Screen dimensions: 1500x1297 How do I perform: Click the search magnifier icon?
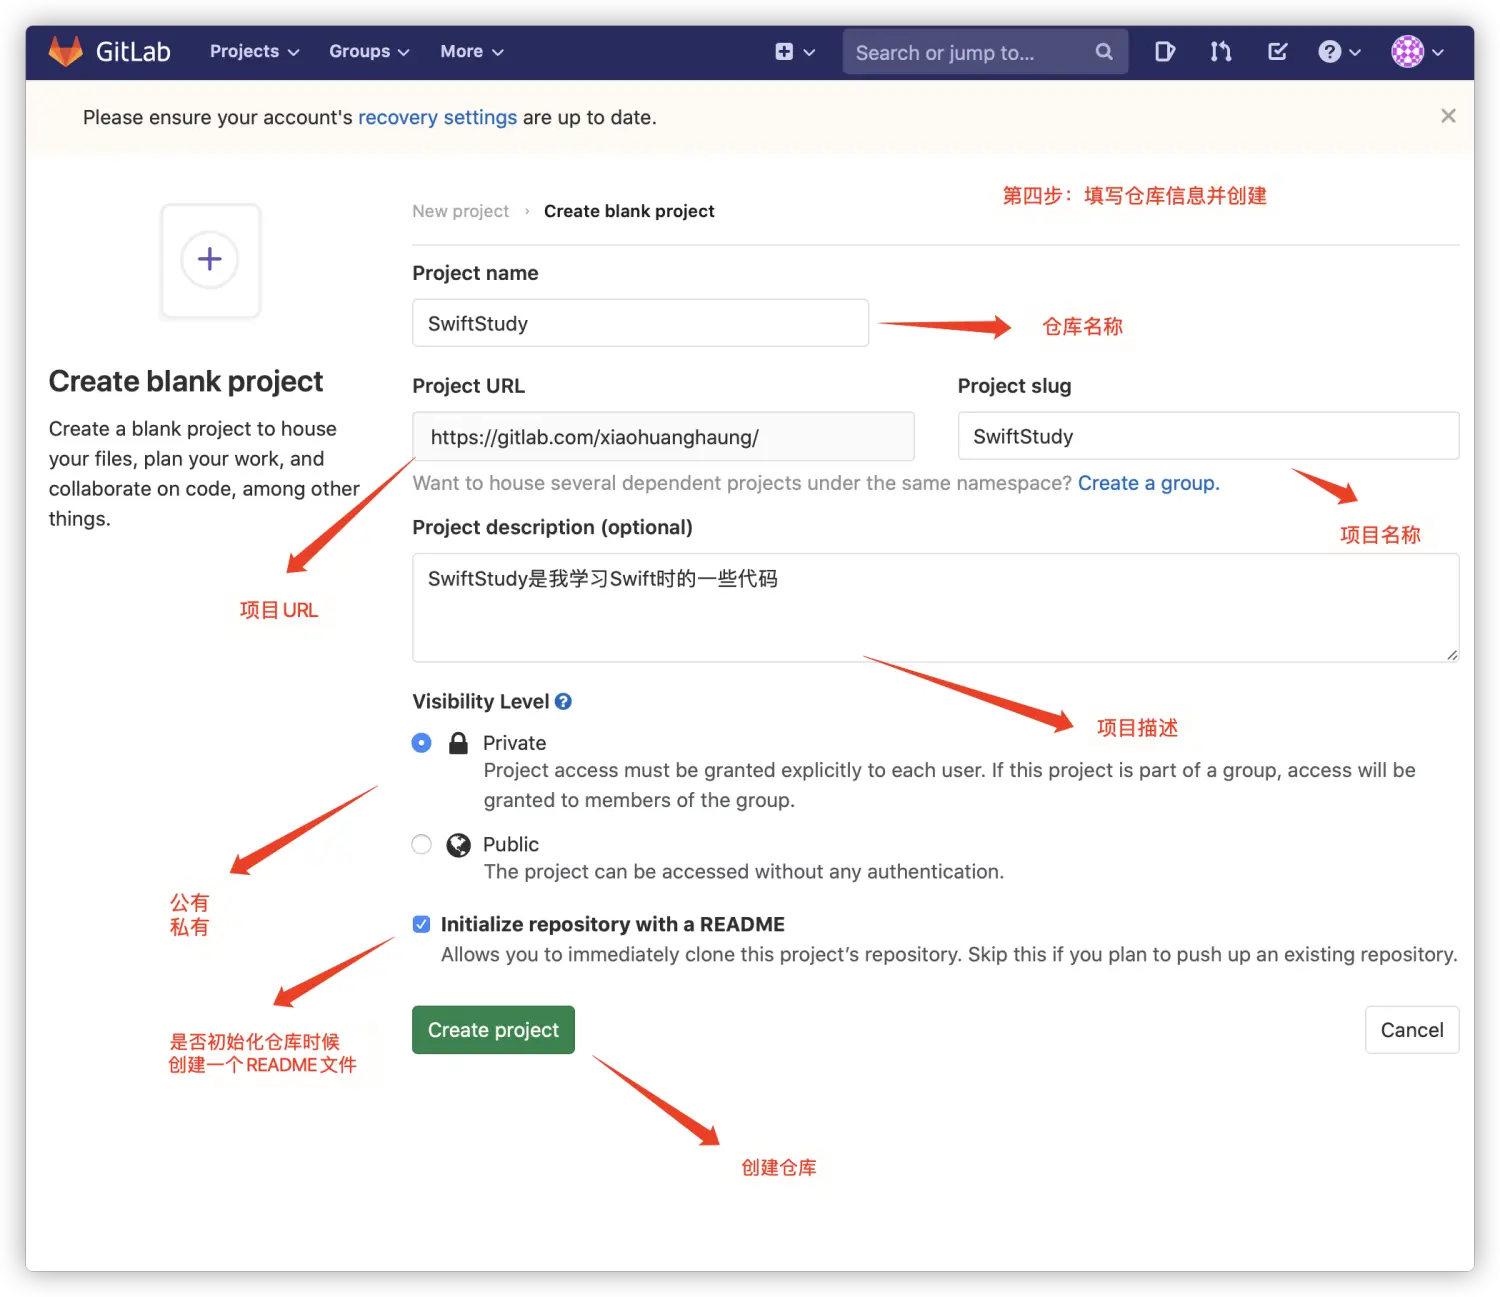coord(1104,52)
